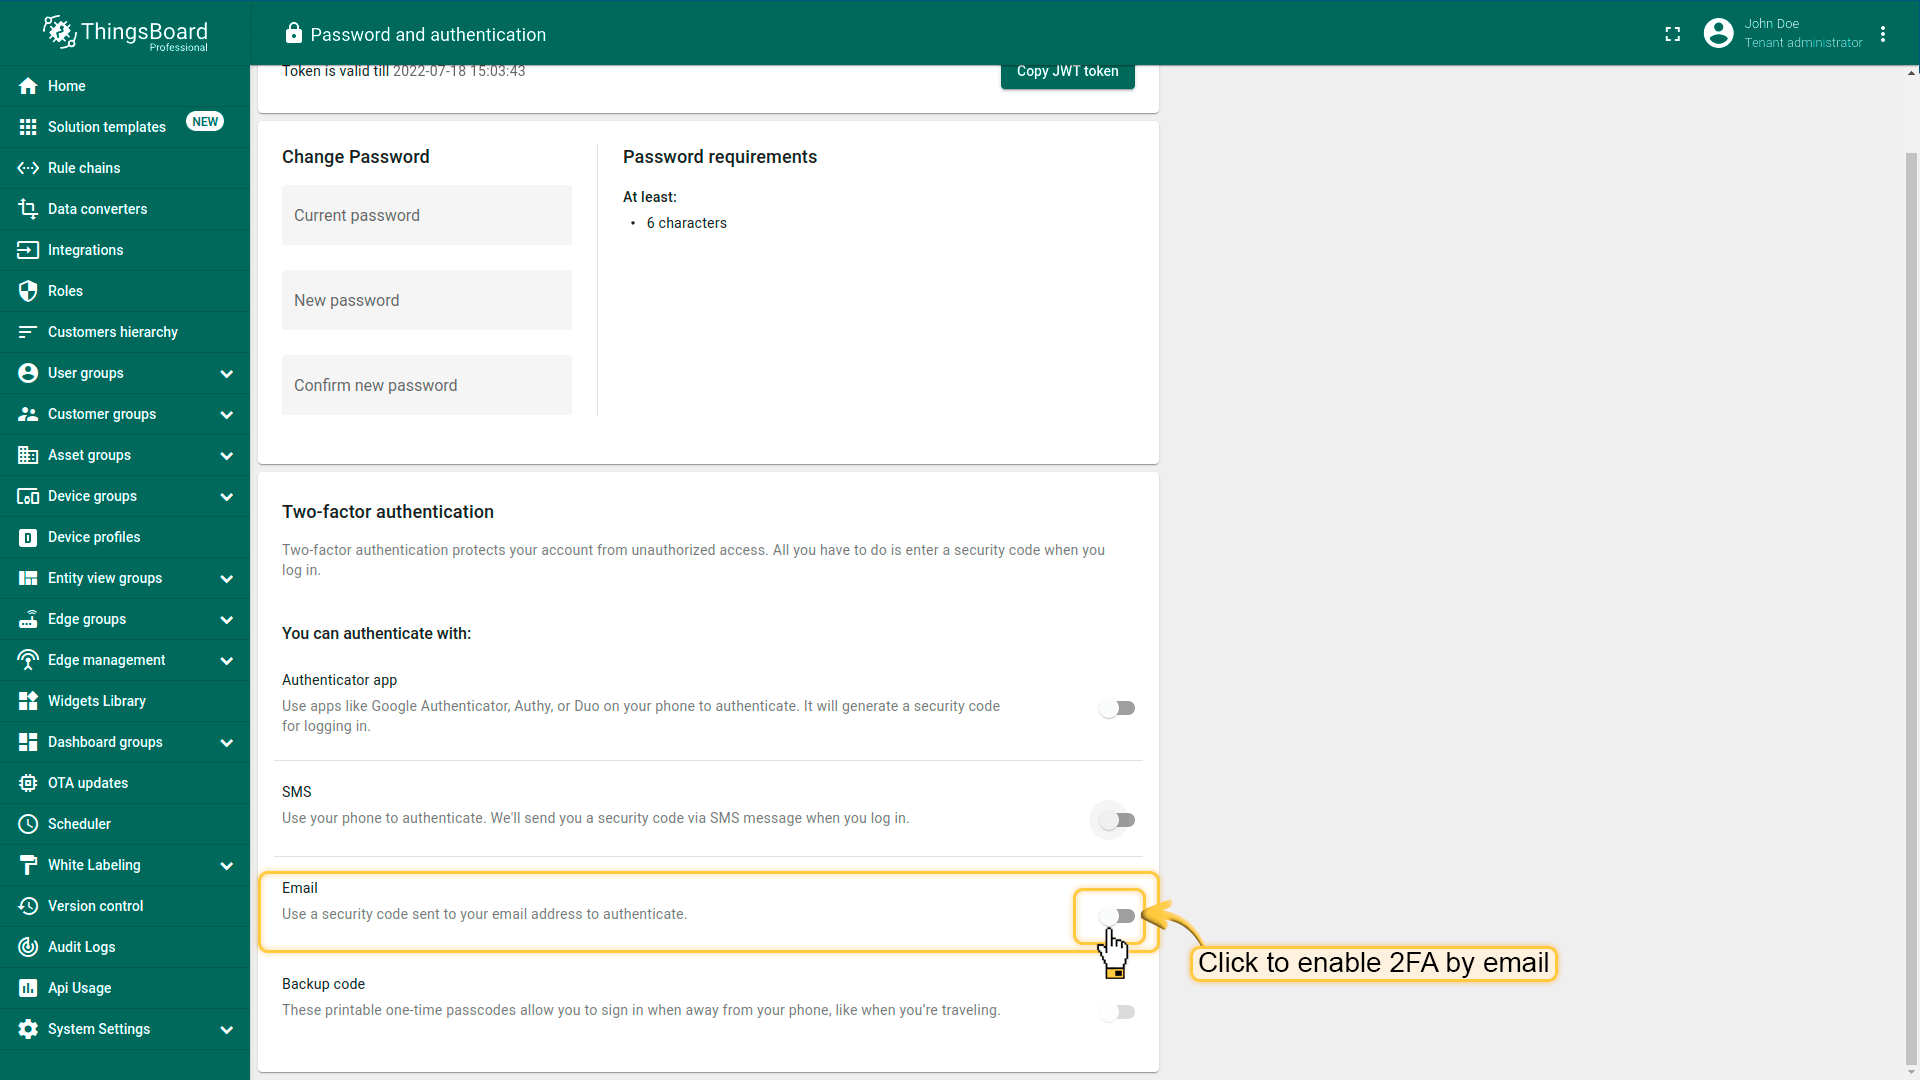The height and width of the screenshot is (1080, 1920).
Task: Expand the White Labeling chevron
Action: [x=227, y=866]
